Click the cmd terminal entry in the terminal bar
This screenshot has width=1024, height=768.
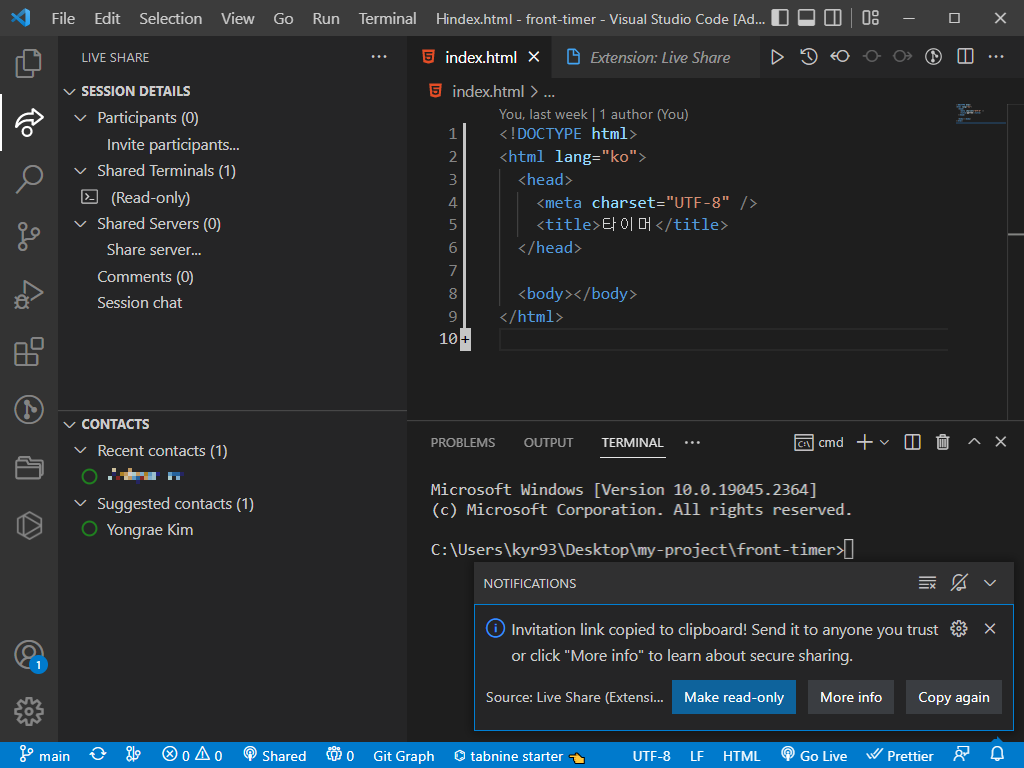tap(818, 441)
